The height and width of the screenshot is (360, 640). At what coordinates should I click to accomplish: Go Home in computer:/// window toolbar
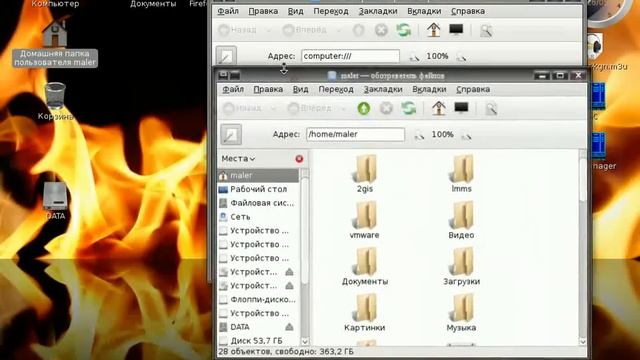[433, 30]
